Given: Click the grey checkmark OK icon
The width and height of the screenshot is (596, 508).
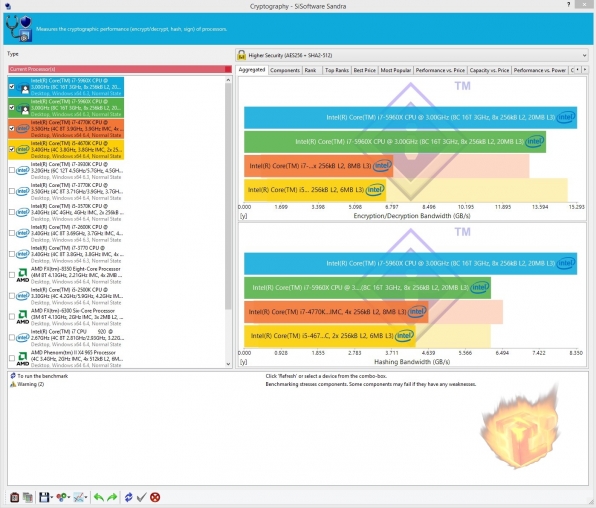Looking at the screenshot, I should tap(141, 497).
